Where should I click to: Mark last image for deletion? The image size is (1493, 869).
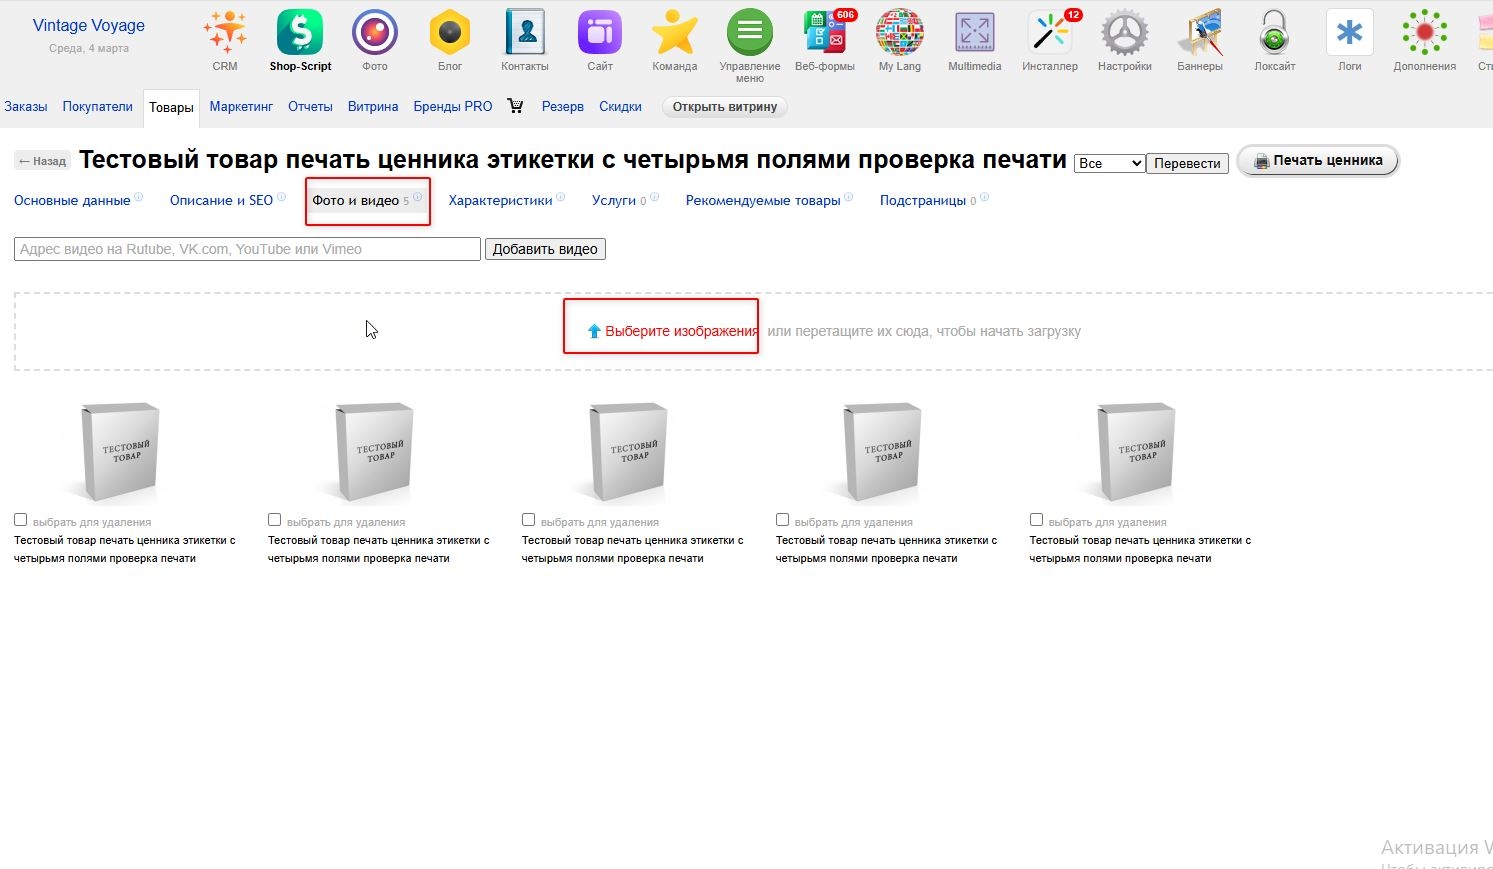1036,519
